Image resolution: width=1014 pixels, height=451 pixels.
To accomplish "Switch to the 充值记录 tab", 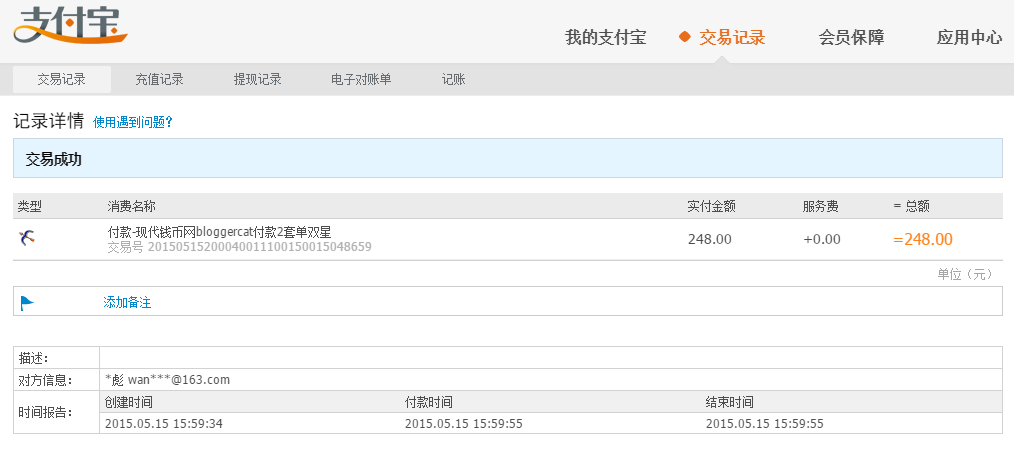I will point(159,80).
